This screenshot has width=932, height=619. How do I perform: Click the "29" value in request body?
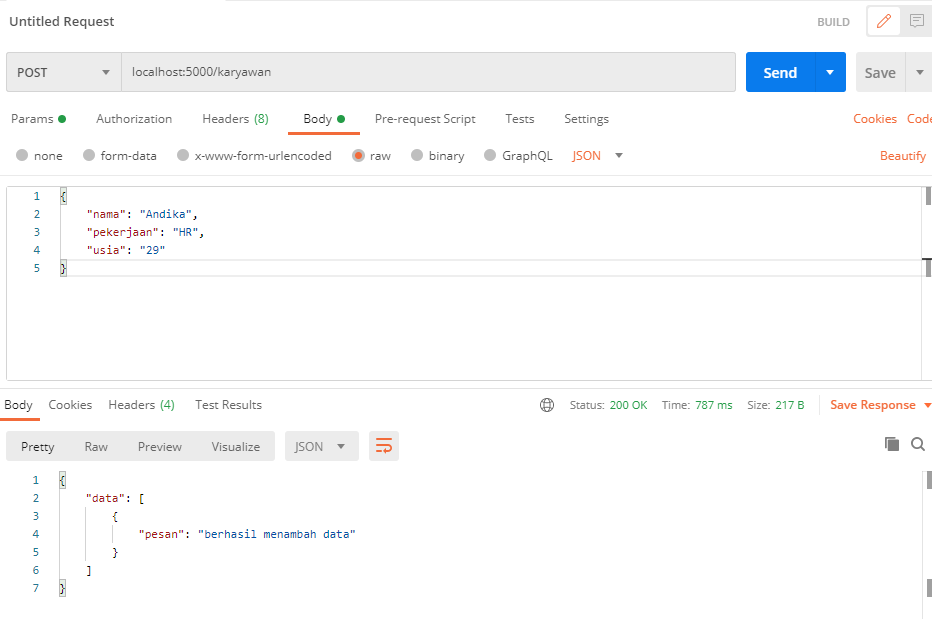(x=152, y=250)
